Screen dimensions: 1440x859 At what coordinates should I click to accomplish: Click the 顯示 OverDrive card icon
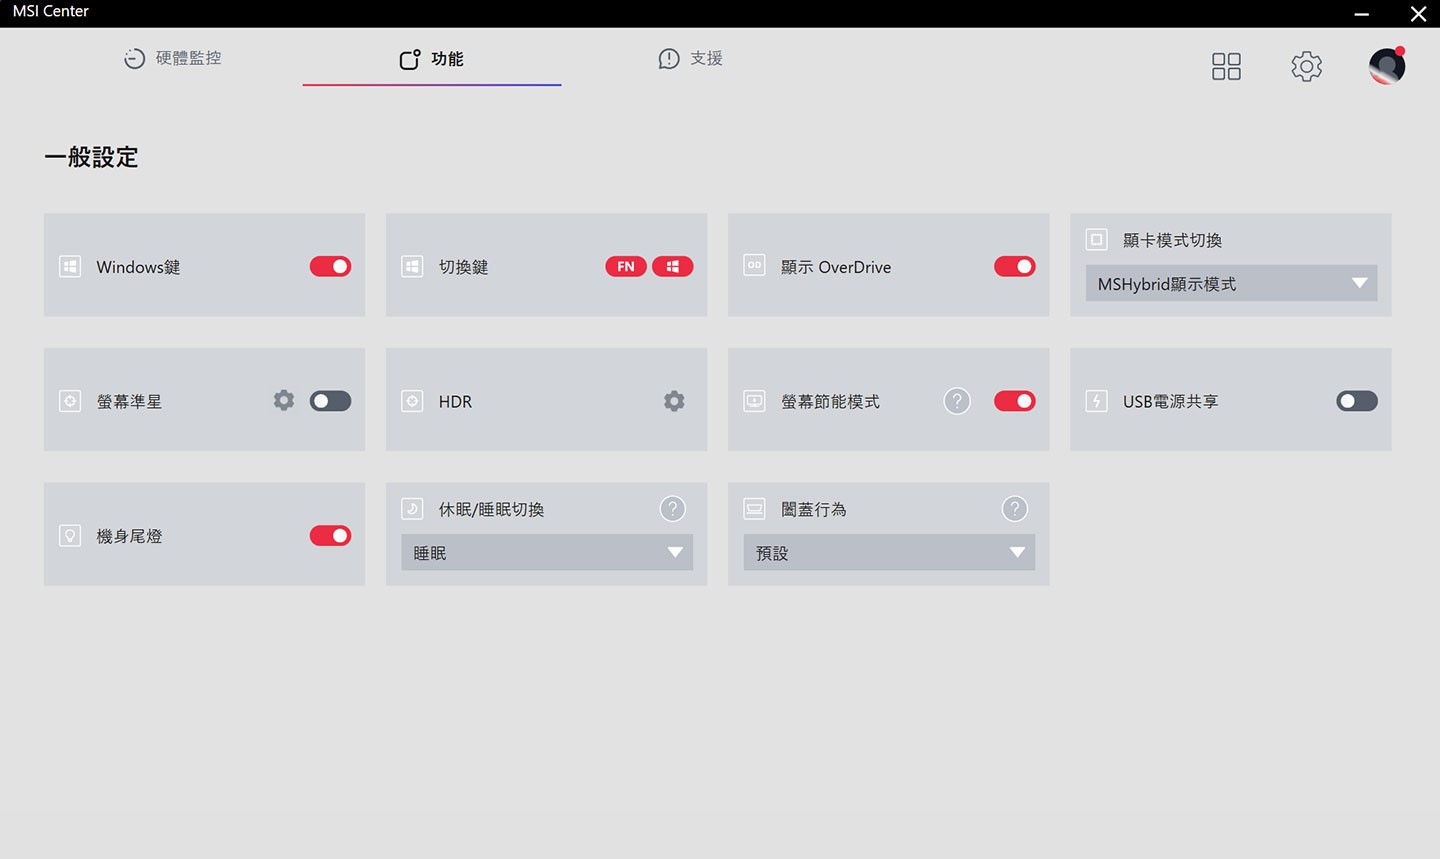pos(754,265)
